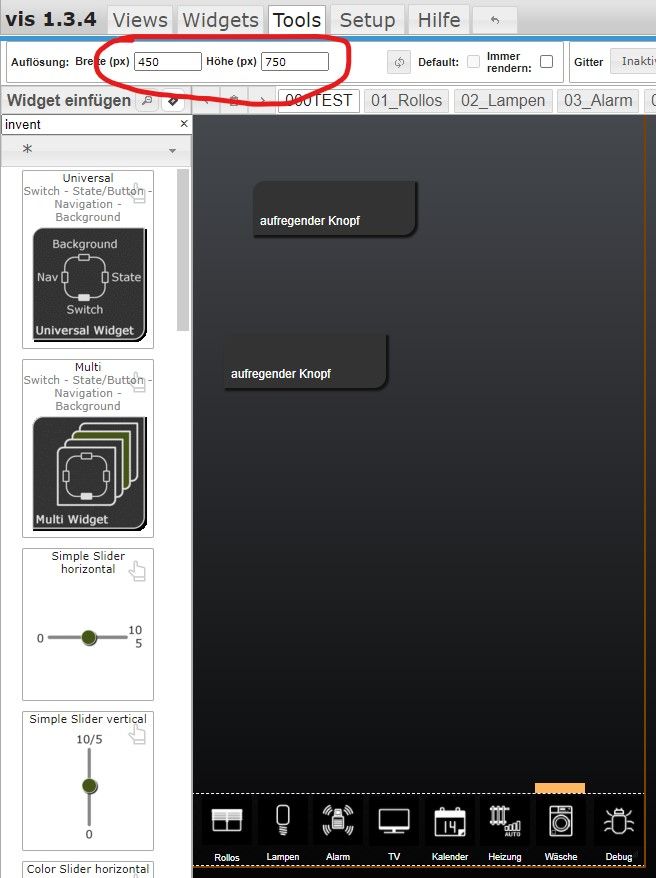Click the 'Auflösung:' label
This screenshot has width=656, height=878.
point(40,62)
